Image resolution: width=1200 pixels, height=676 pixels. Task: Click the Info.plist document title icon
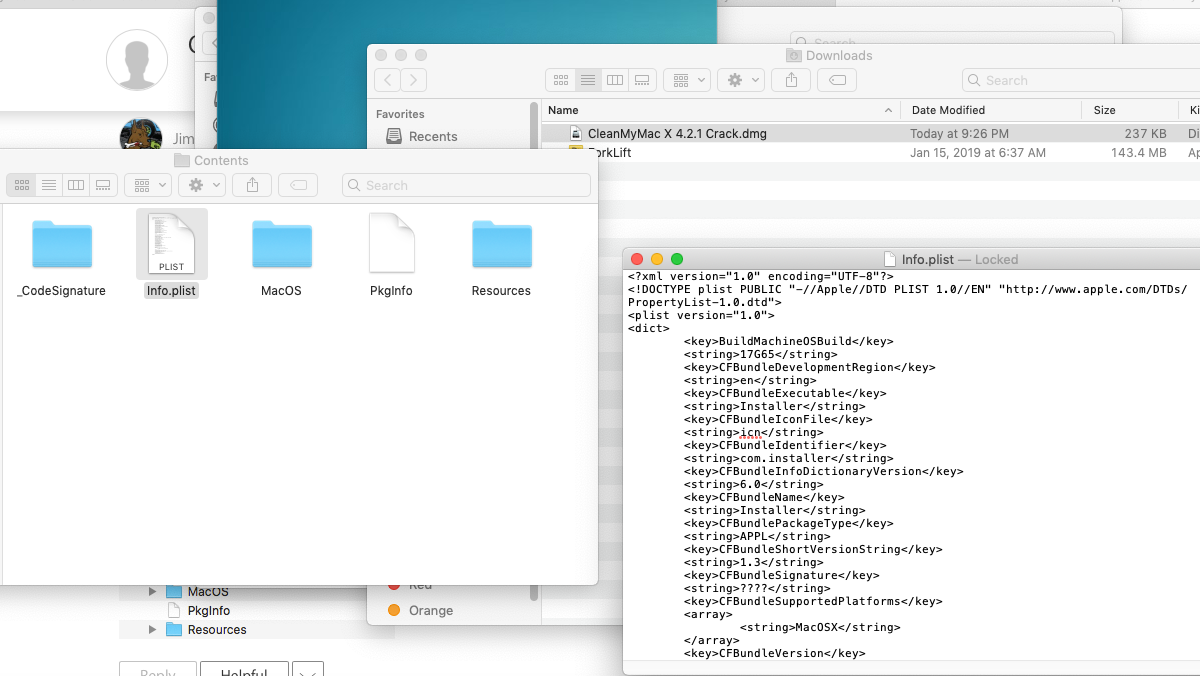(891, 259)
